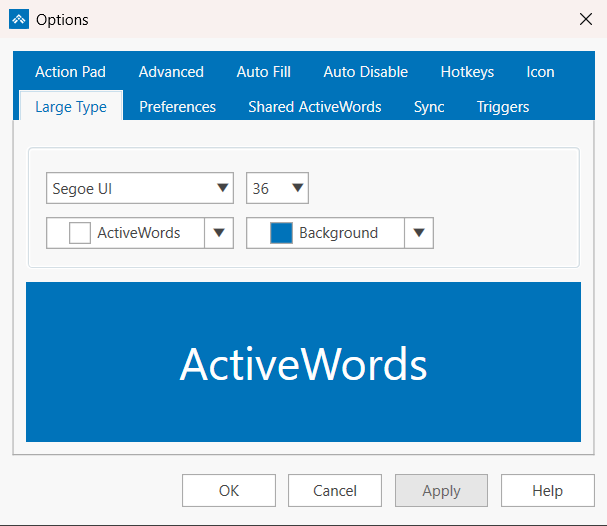Confirm with the OK button
This screenshot has width=607, height=526.
click(x=229, y=490)
